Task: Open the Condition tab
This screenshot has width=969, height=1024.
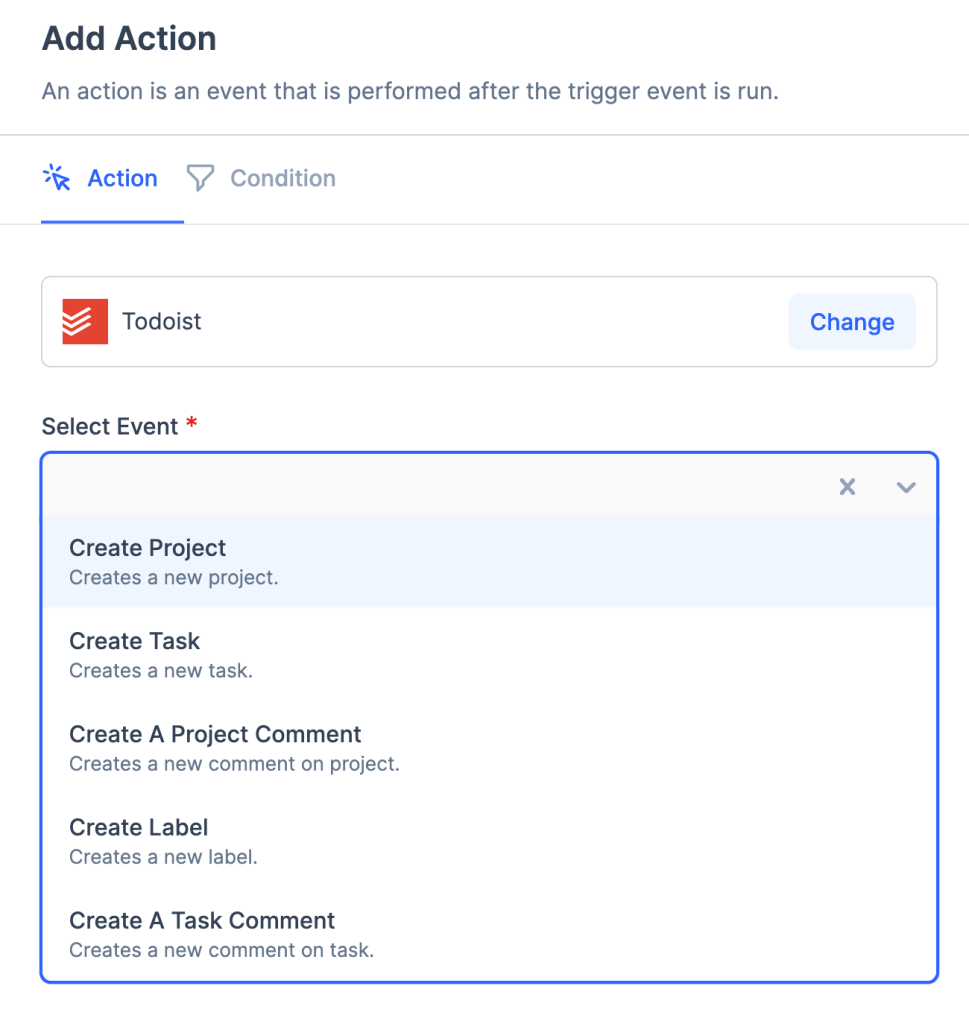Action: [x=282, y=178]
